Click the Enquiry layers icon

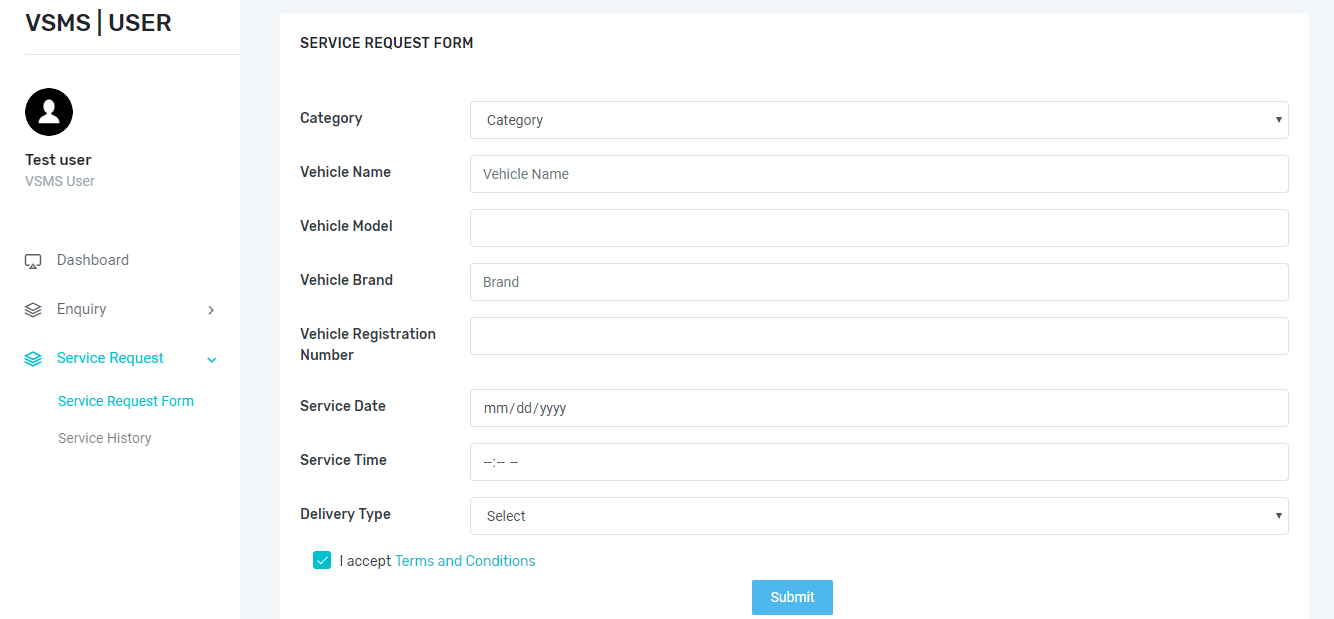click(x=33, y=309)
